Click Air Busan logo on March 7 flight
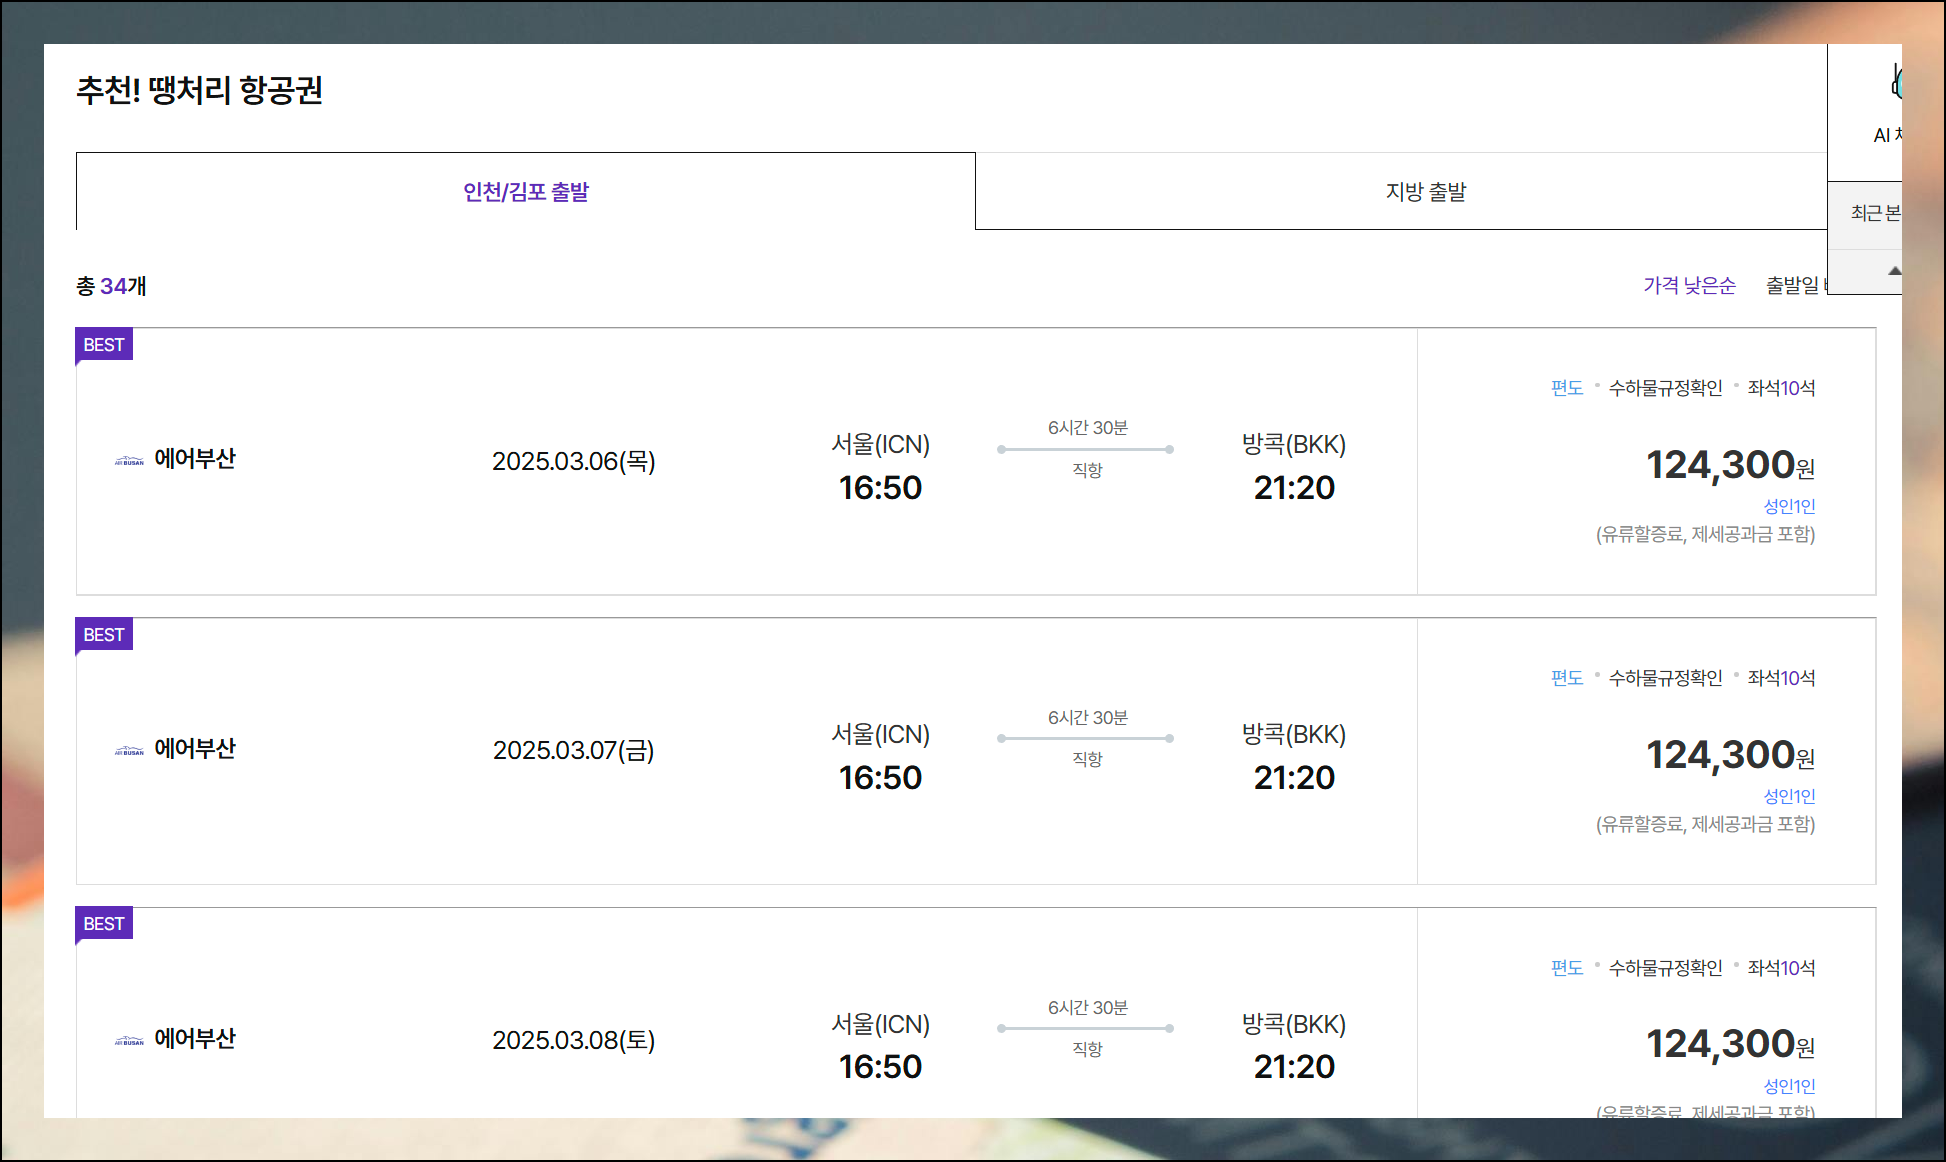1946x1162 pixels. 129,751
